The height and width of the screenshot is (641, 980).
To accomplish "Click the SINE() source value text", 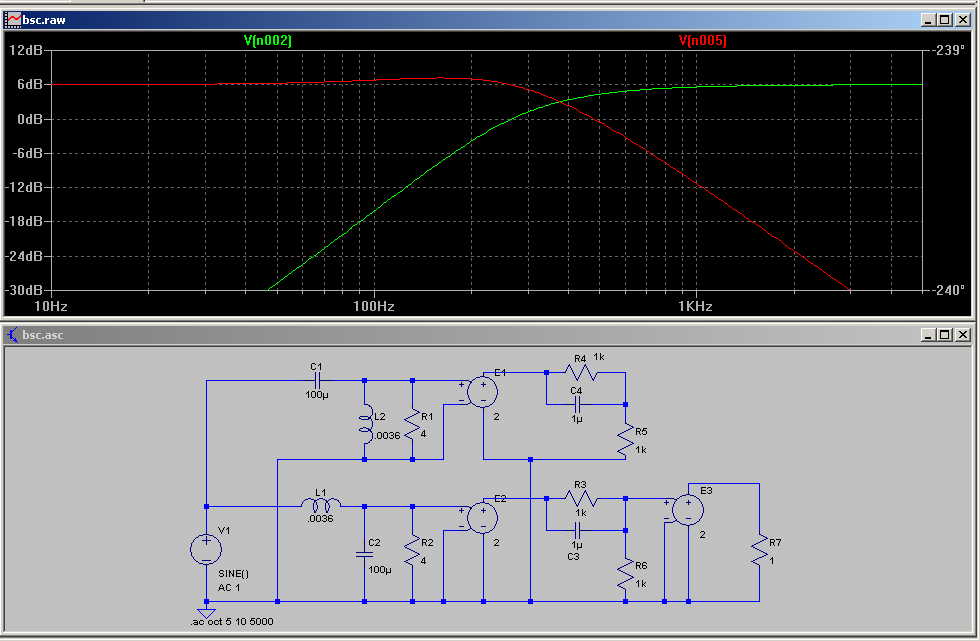I will tap(233, 574).
